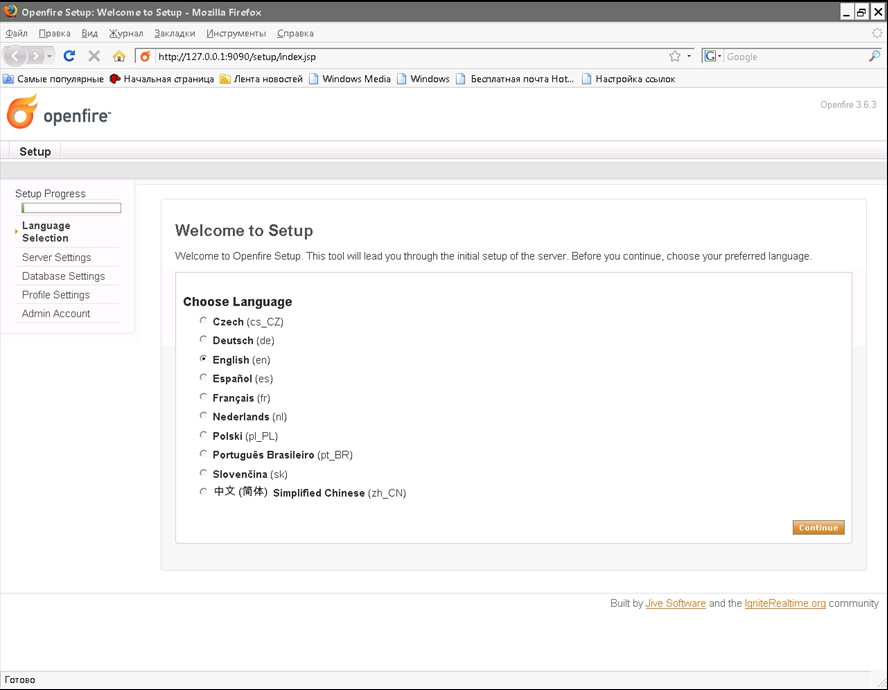Click the orange Continue button
The image size is (888, 690).
point(818,527)
